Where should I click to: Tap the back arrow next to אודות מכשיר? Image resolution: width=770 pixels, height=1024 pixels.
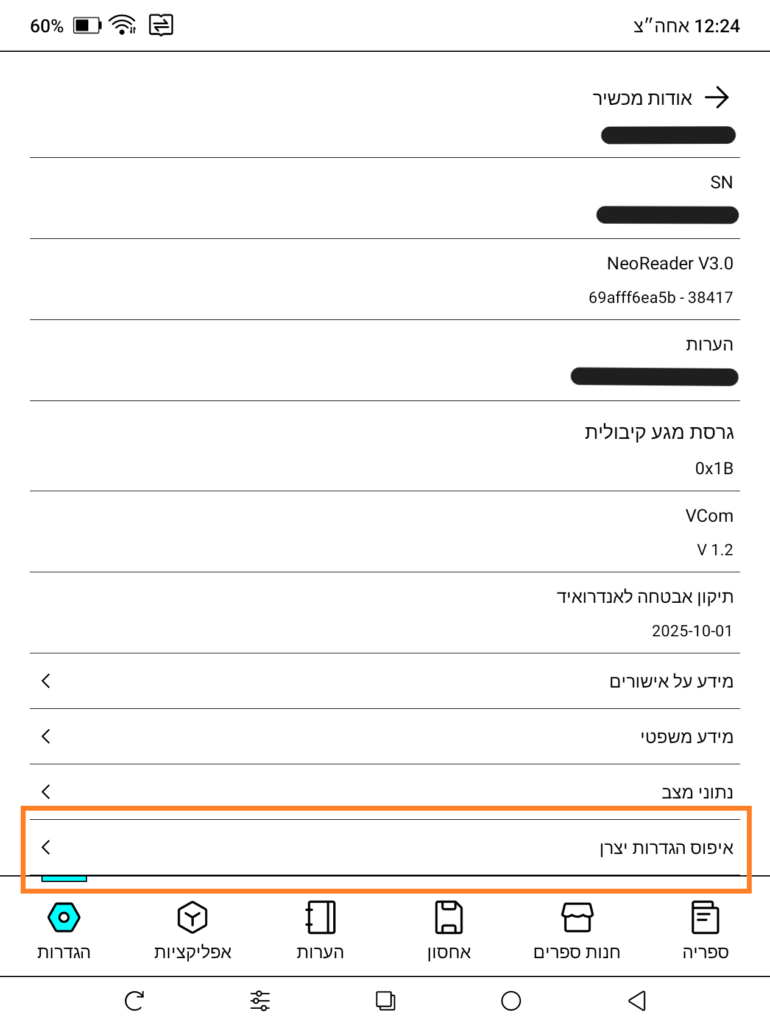(717, 97)
